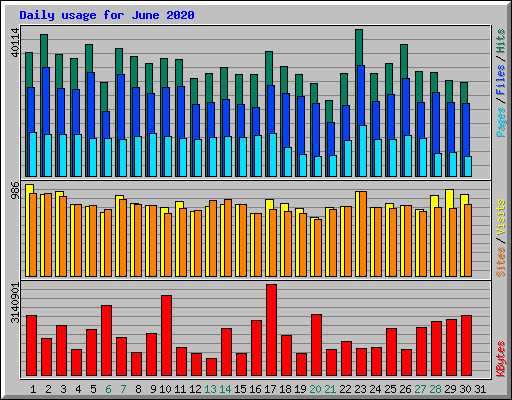This screenshot has height=400, width=512.
Task: Click the 'Daily usage for June 2020' title
Action: point(107,15)
